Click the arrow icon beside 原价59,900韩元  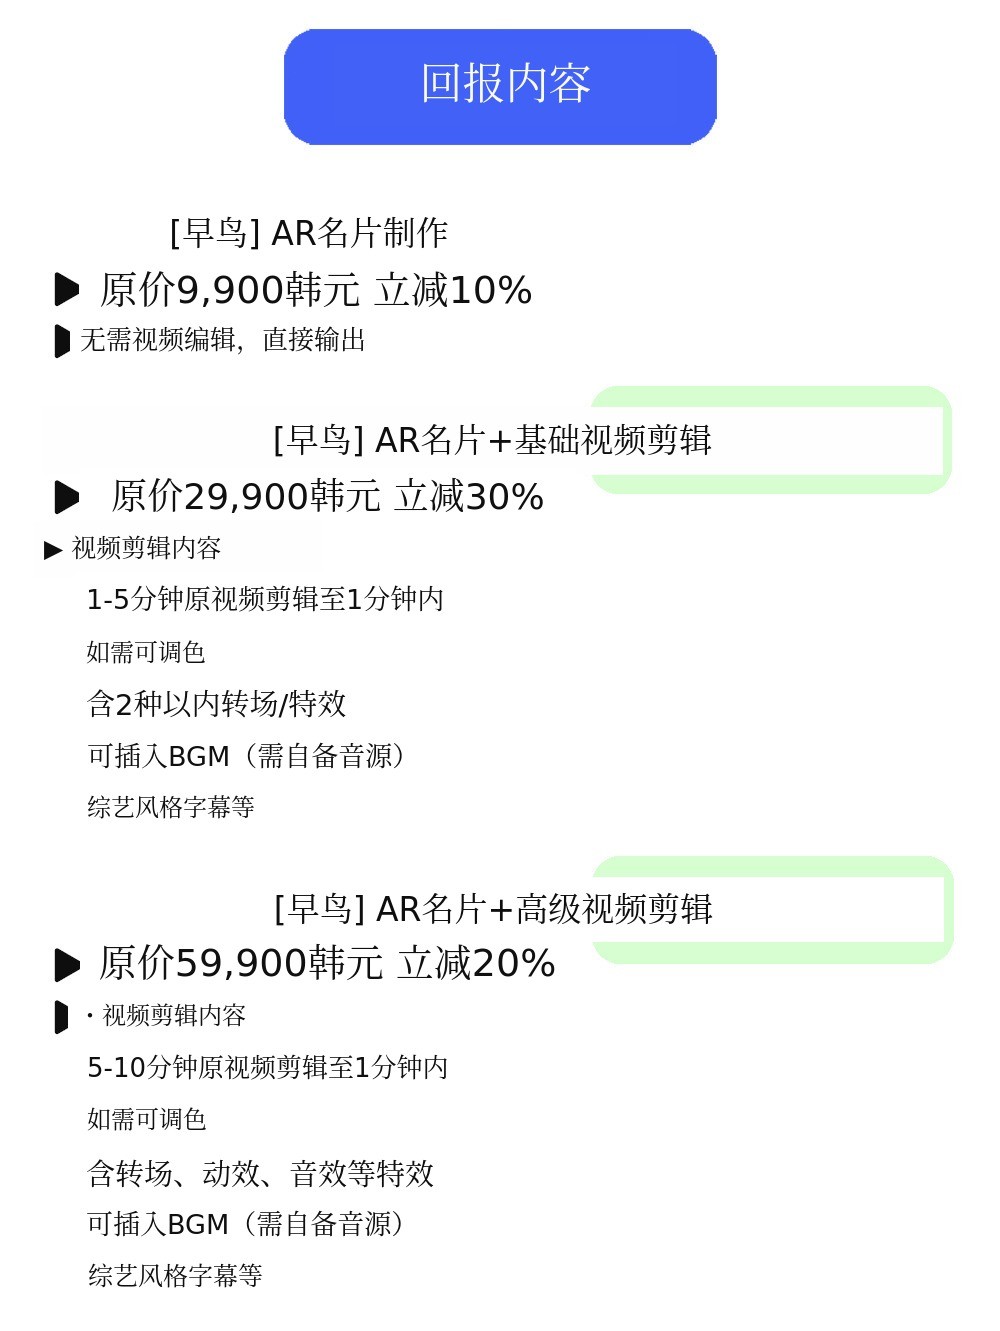[67, 965]
